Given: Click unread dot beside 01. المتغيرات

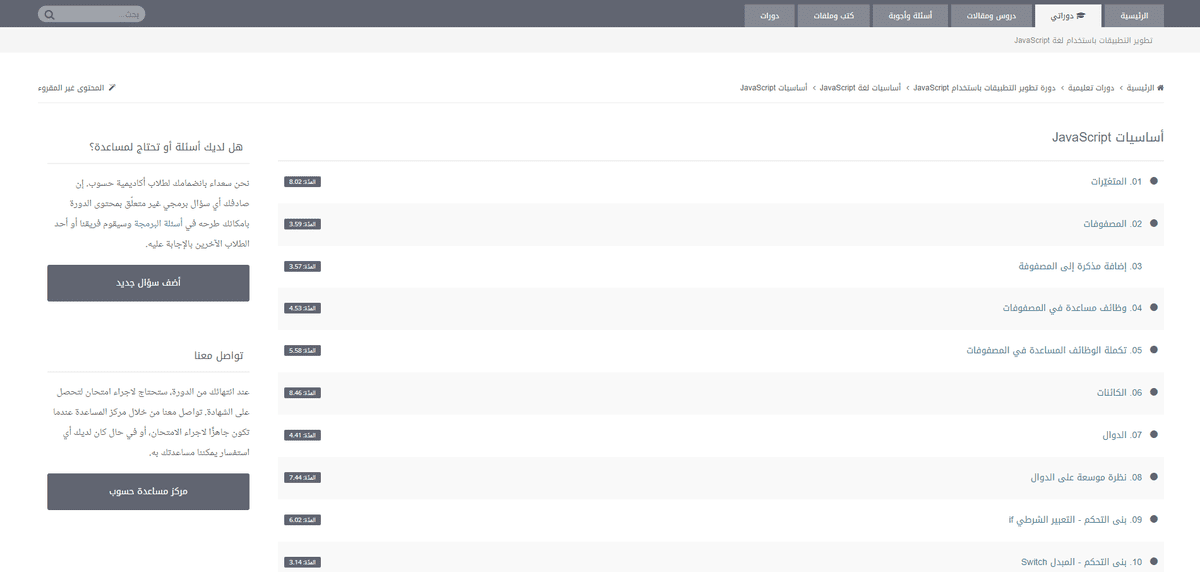Looking at the screenshot, I should (x=1154, y=182).
